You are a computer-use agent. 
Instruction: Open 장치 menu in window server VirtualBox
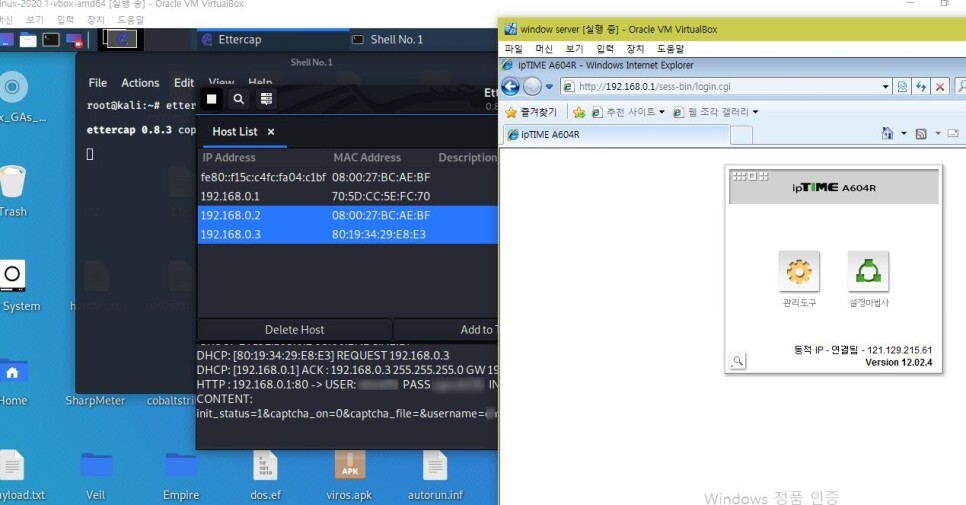636,49
